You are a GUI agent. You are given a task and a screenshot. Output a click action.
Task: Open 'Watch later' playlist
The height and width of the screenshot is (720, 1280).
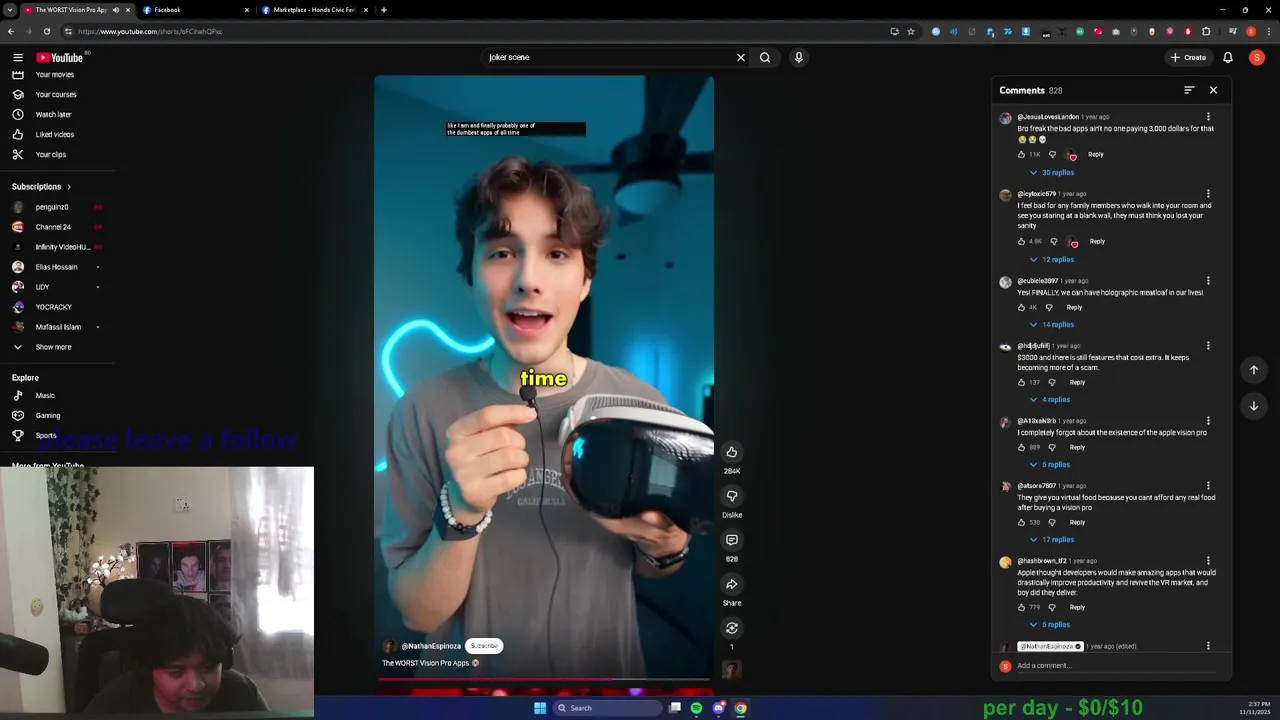pos(54,114)
